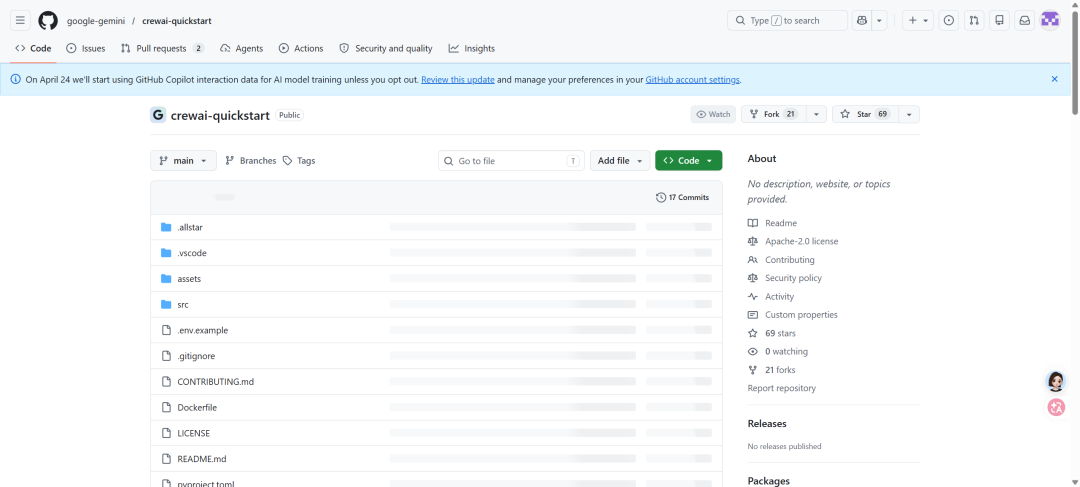
Task: Open Custom properties link
Action: 793,315
